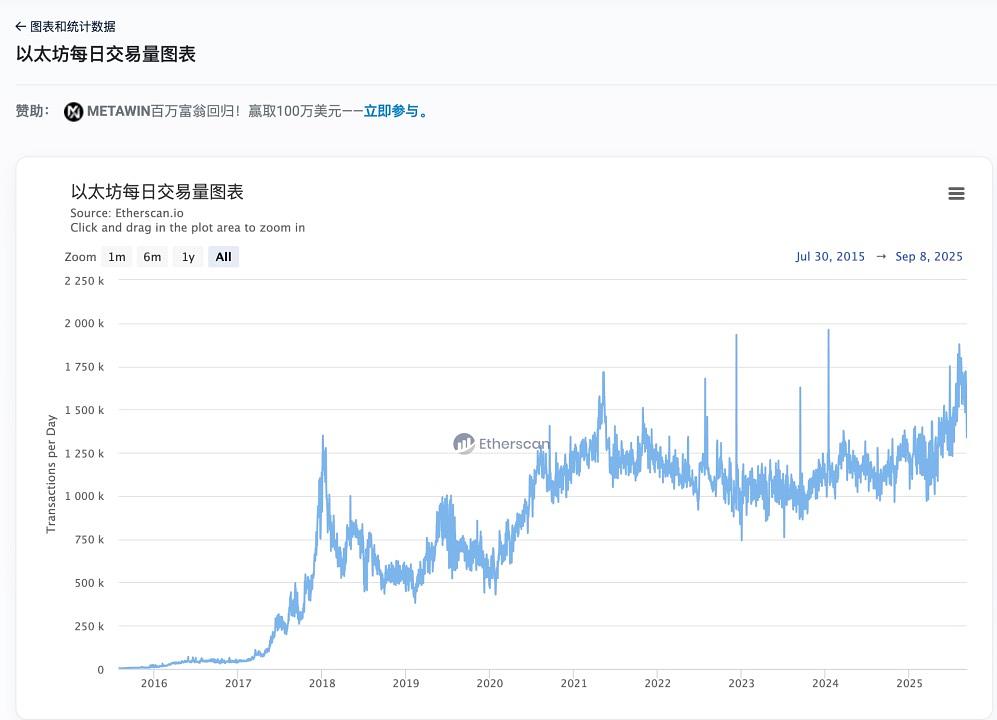The image size is (997, 720).
Task: Click the arrow between the date range fields
Action: [x=881, y=257]
